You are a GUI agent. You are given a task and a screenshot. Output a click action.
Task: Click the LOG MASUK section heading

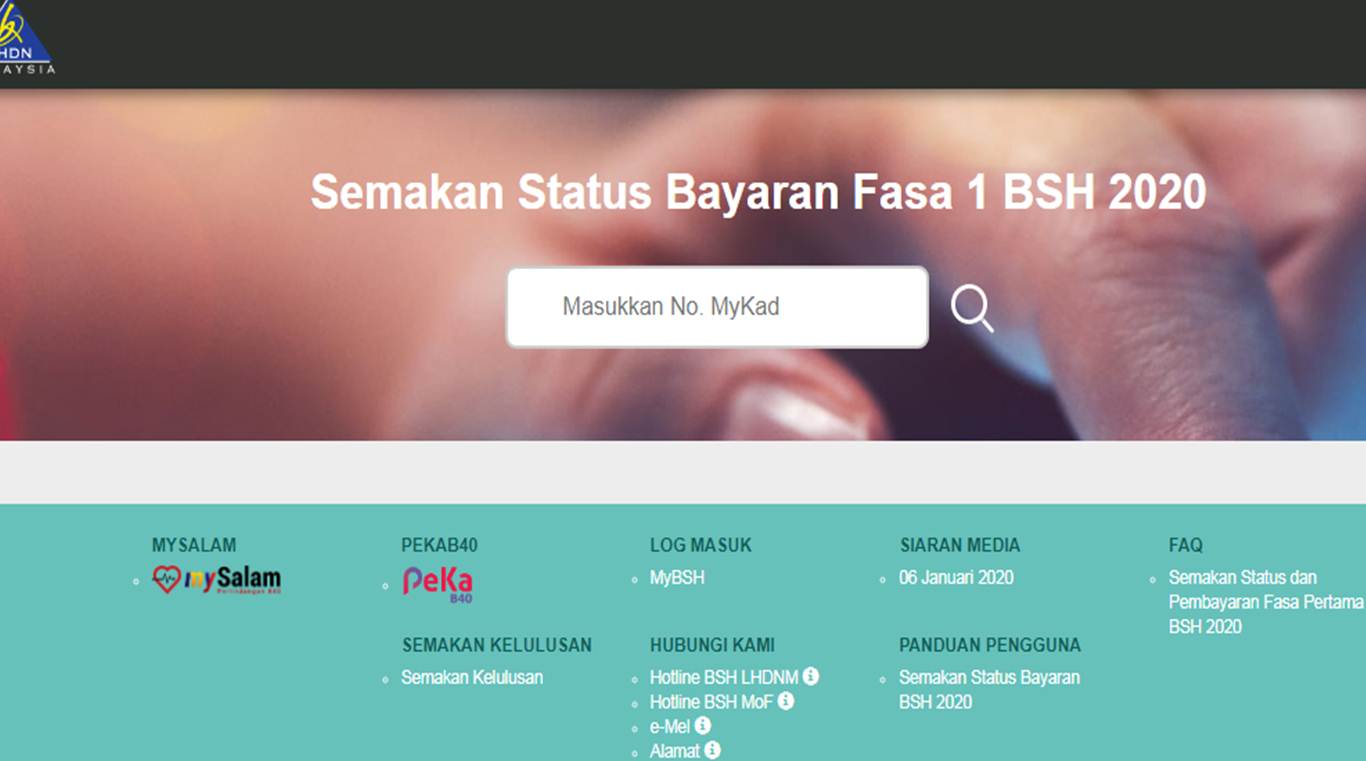tap(700, 546)
